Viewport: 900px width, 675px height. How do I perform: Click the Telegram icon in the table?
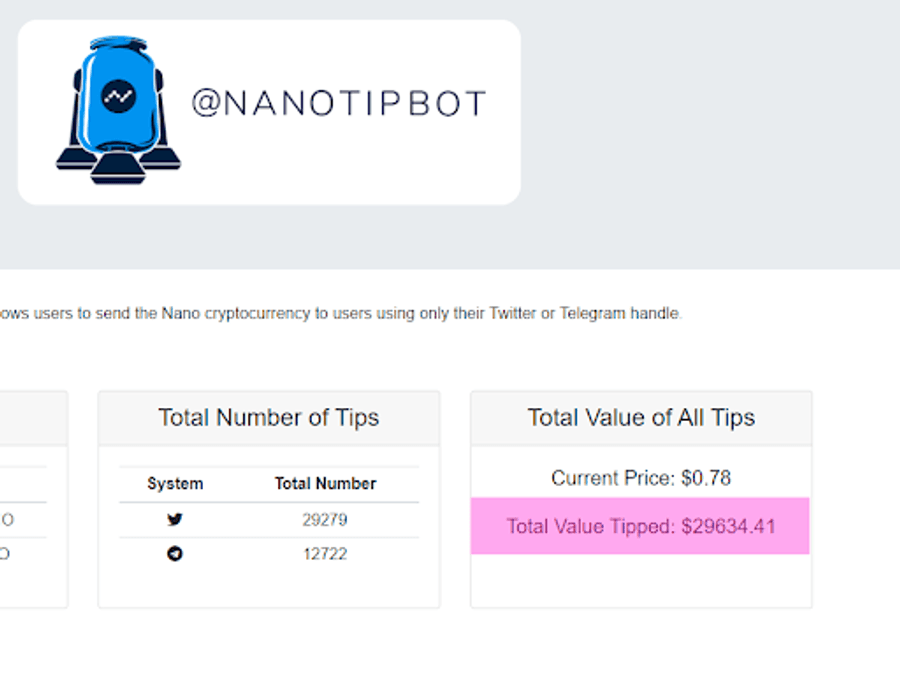point(175,554)
